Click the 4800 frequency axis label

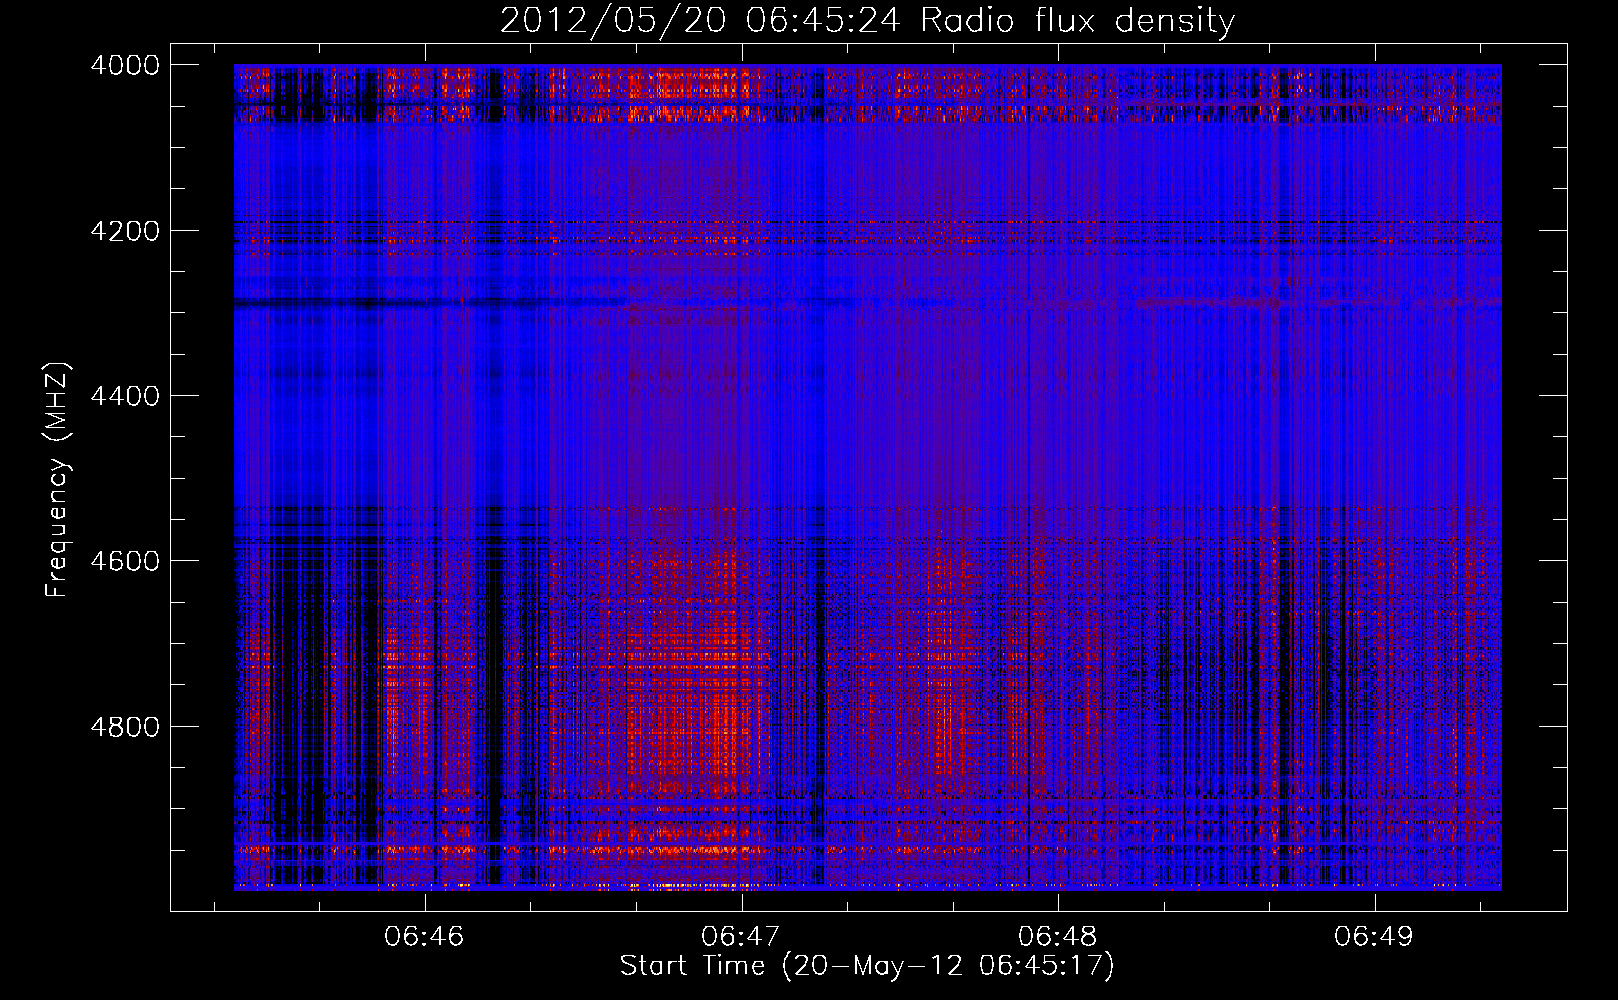[x=125, y=727]
